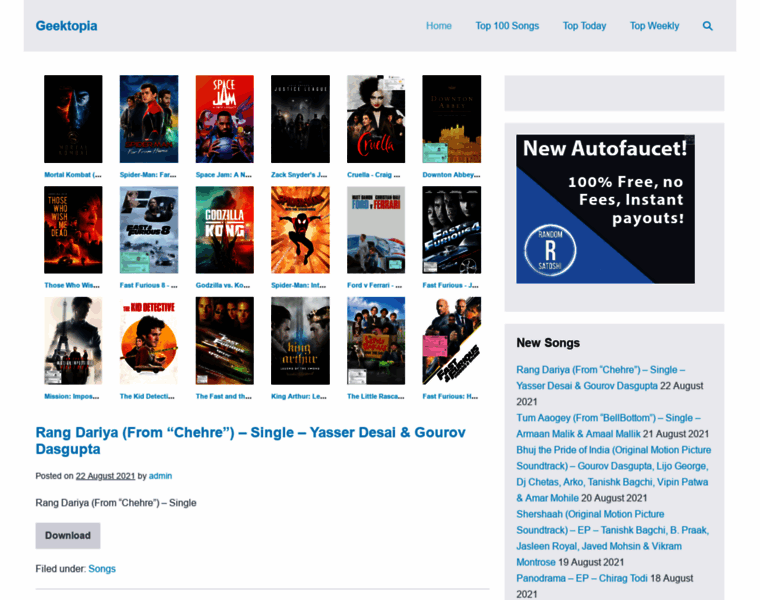Open the Kid Detective poster thumbnail
This screenshot has width=760, height=600.
pos(149,341)
